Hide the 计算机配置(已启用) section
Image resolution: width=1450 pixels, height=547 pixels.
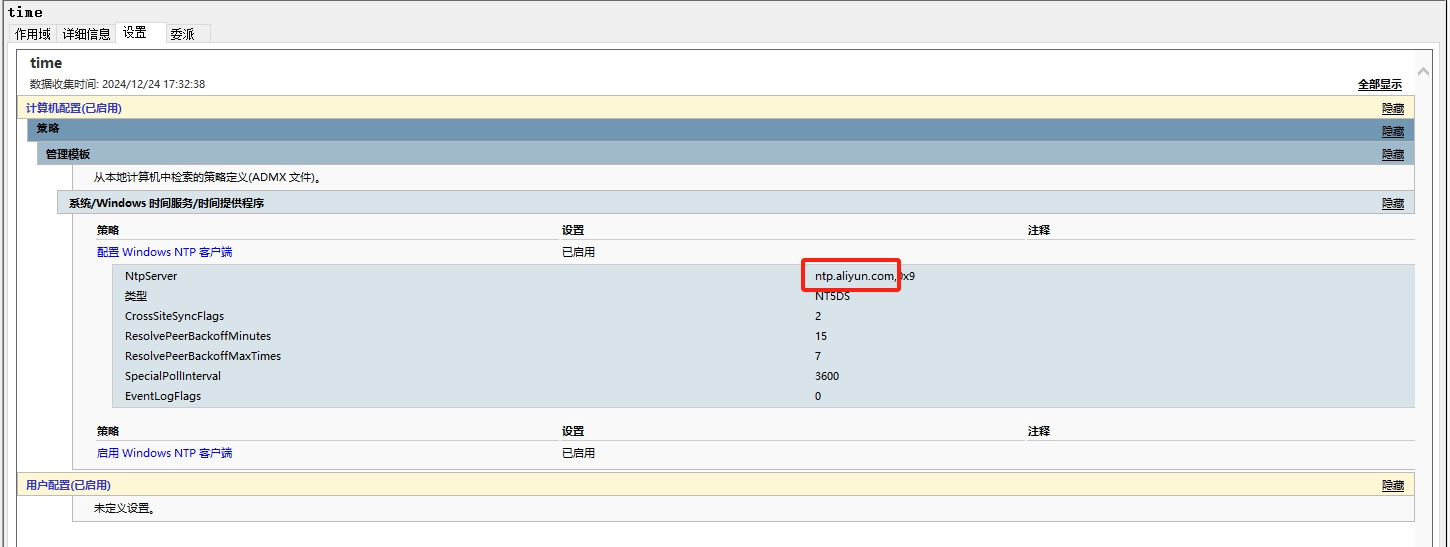click(1393, 108)
